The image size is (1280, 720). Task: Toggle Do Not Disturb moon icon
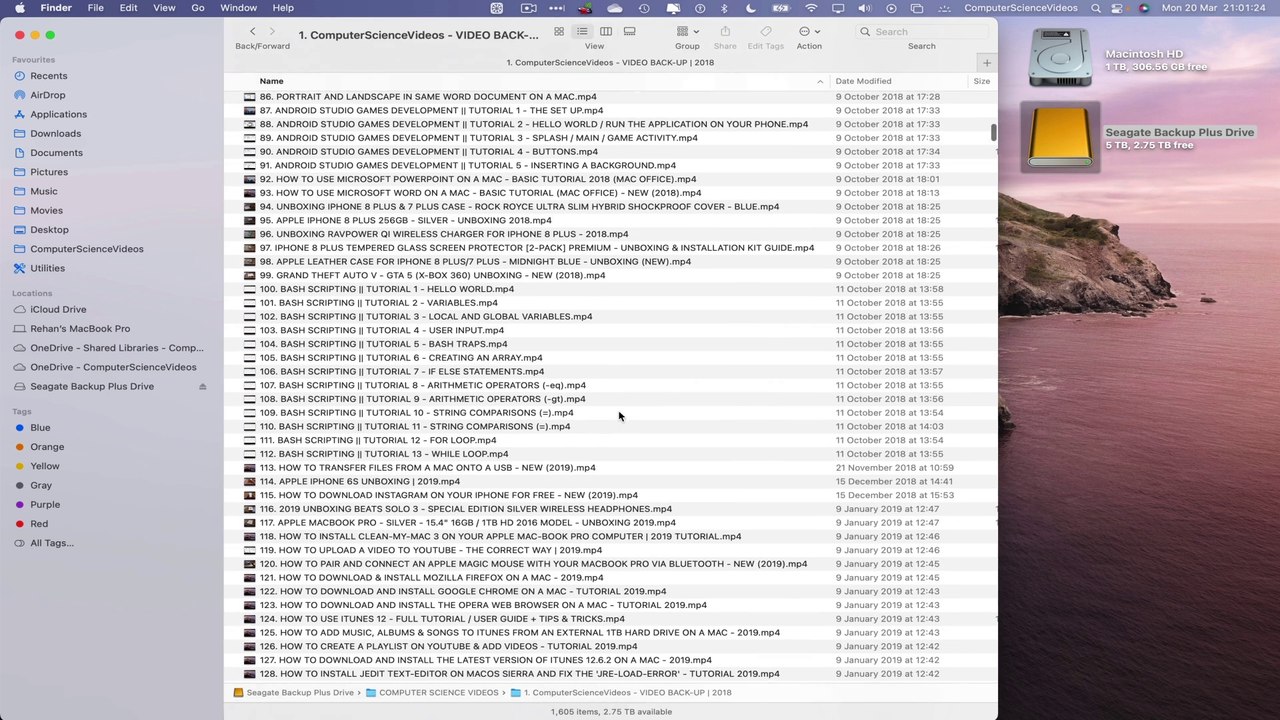pyautogui.click(x=753, y=8)
